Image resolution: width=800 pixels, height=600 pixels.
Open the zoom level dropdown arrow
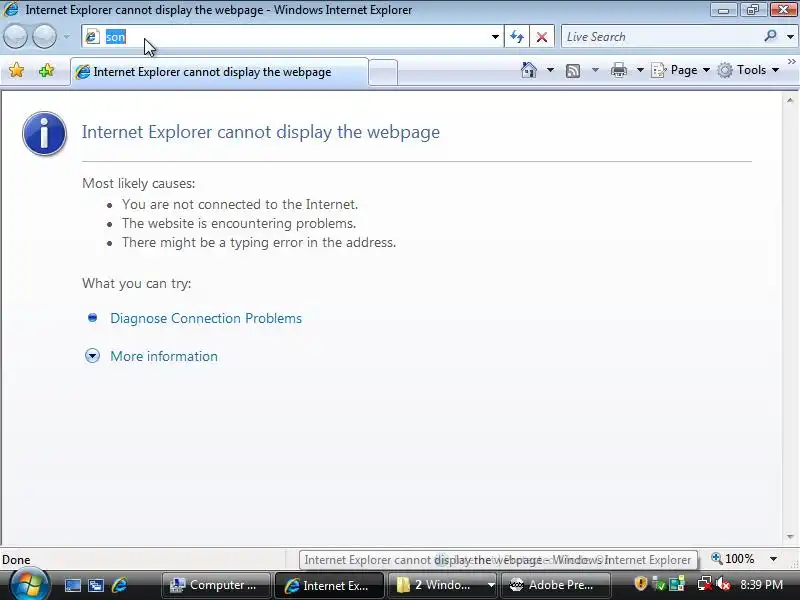pyautogui.click(x=773, y=559)
